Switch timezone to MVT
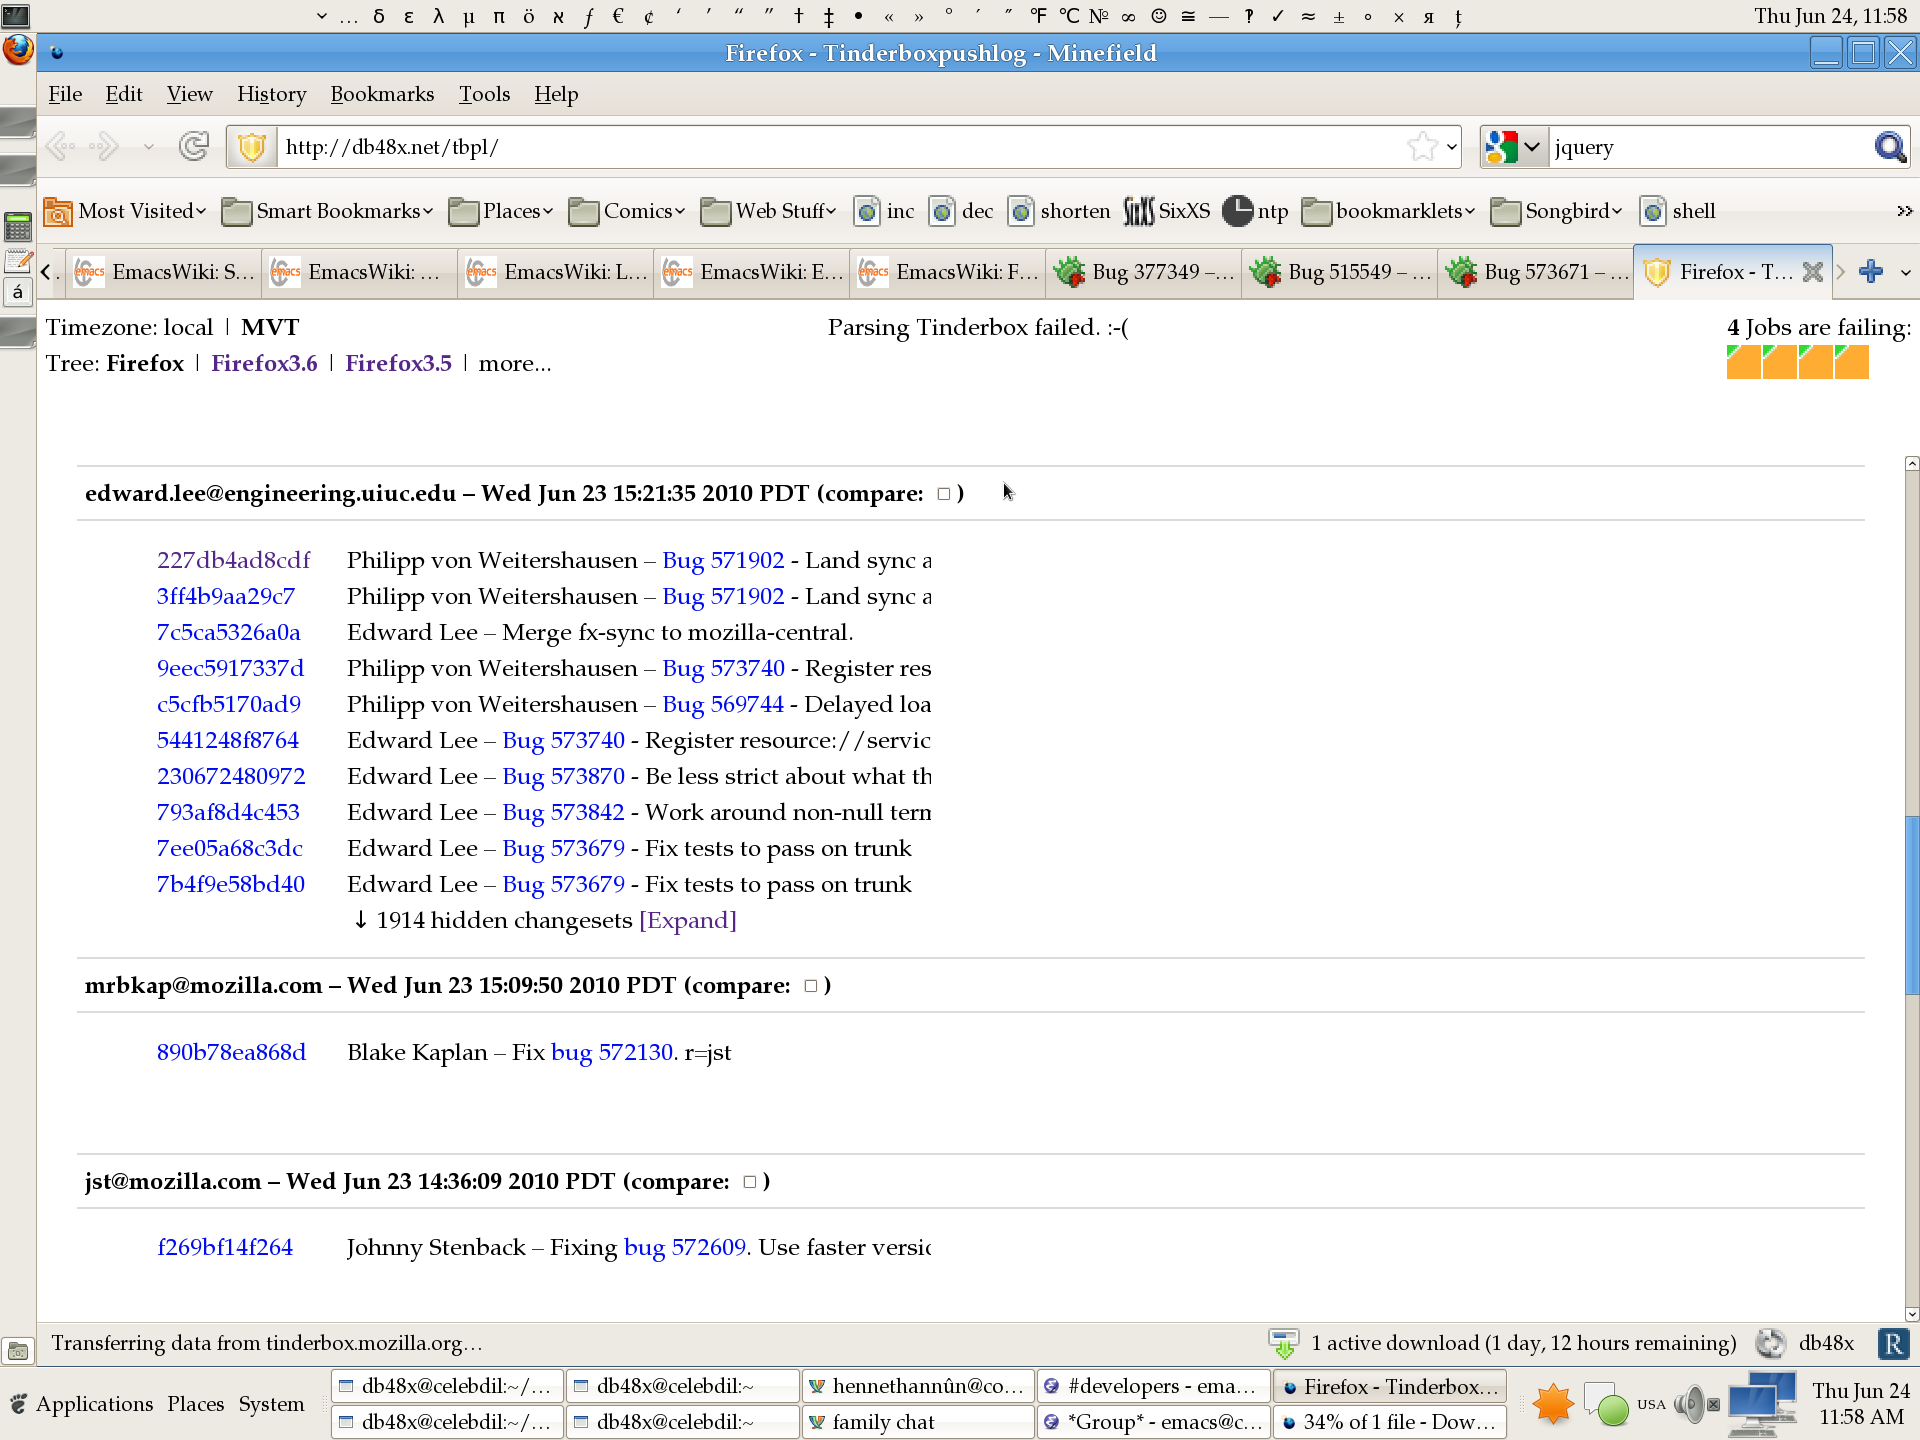Image resolution: width=1920 pixels, height=1440 pixels. click(270, 327)
